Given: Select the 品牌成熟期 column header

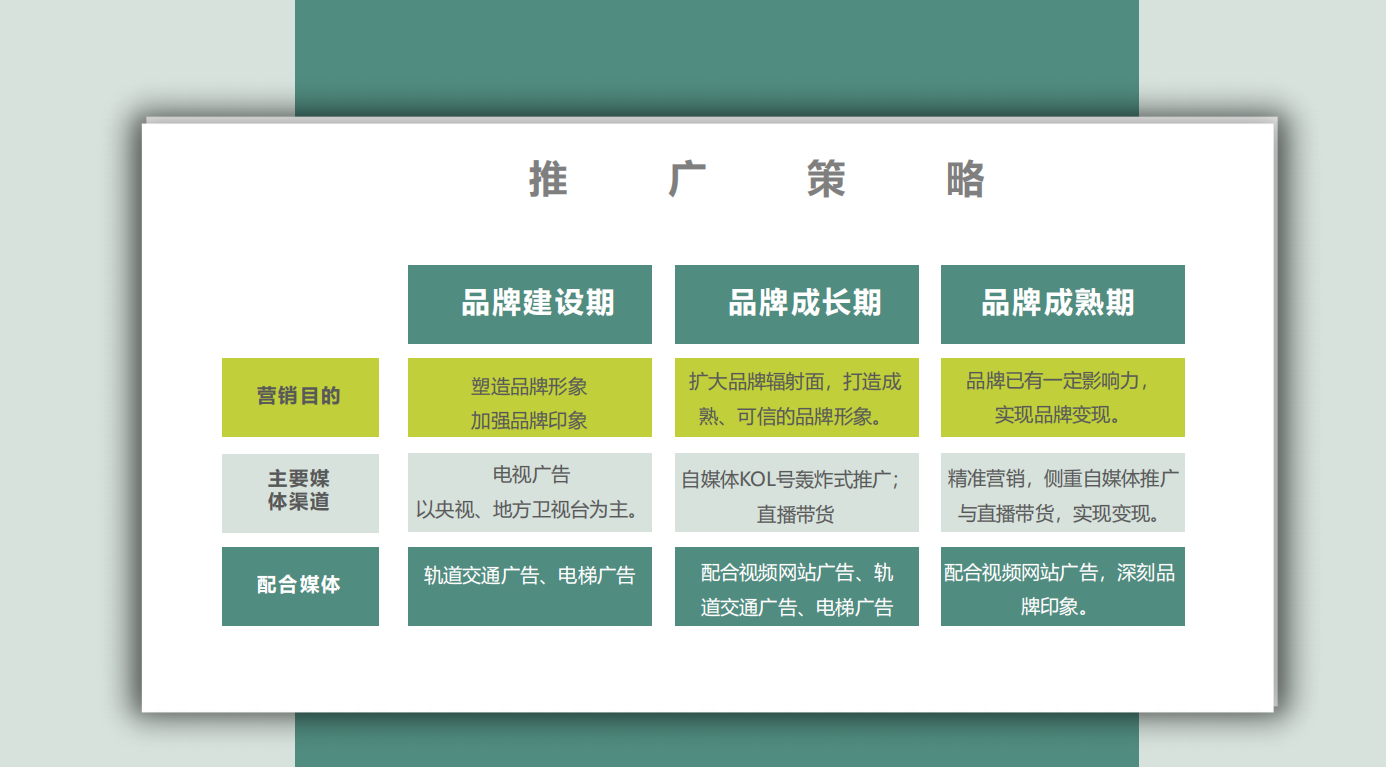Looking at the screenshot, I should click(1062, 304).
